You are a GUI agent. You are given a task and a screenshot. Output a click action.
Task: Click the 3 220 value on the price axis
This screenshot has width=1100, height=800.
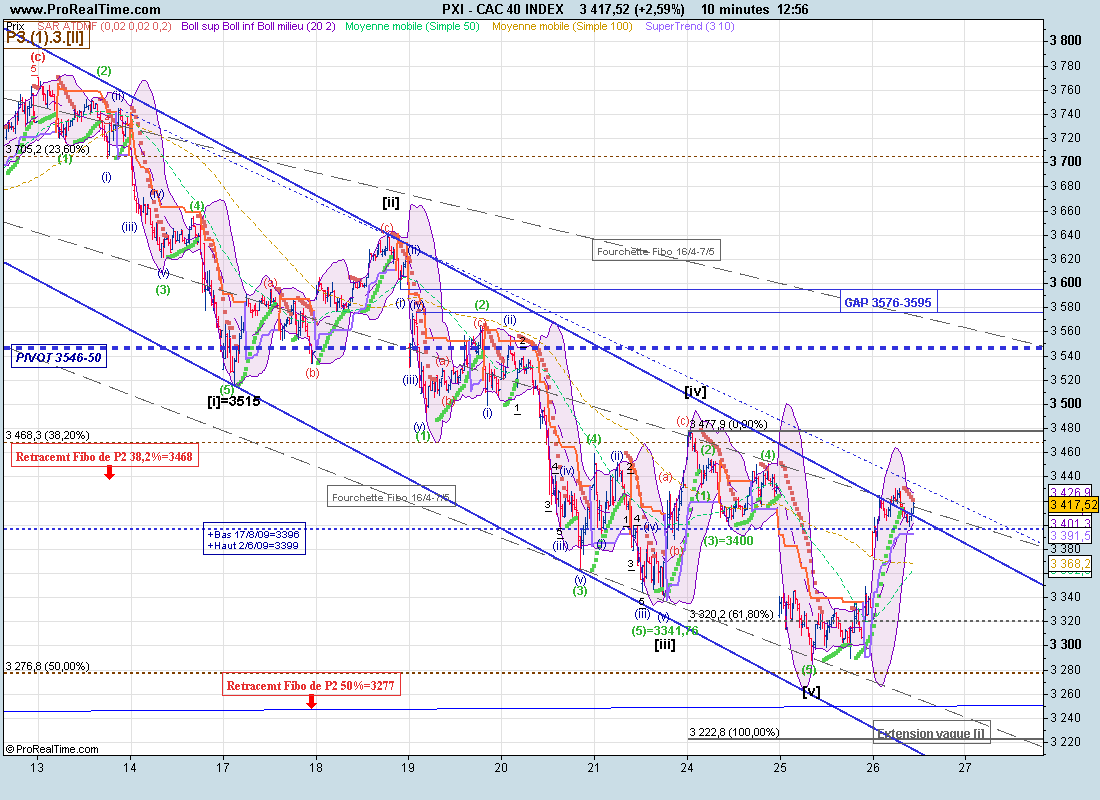1066,741
